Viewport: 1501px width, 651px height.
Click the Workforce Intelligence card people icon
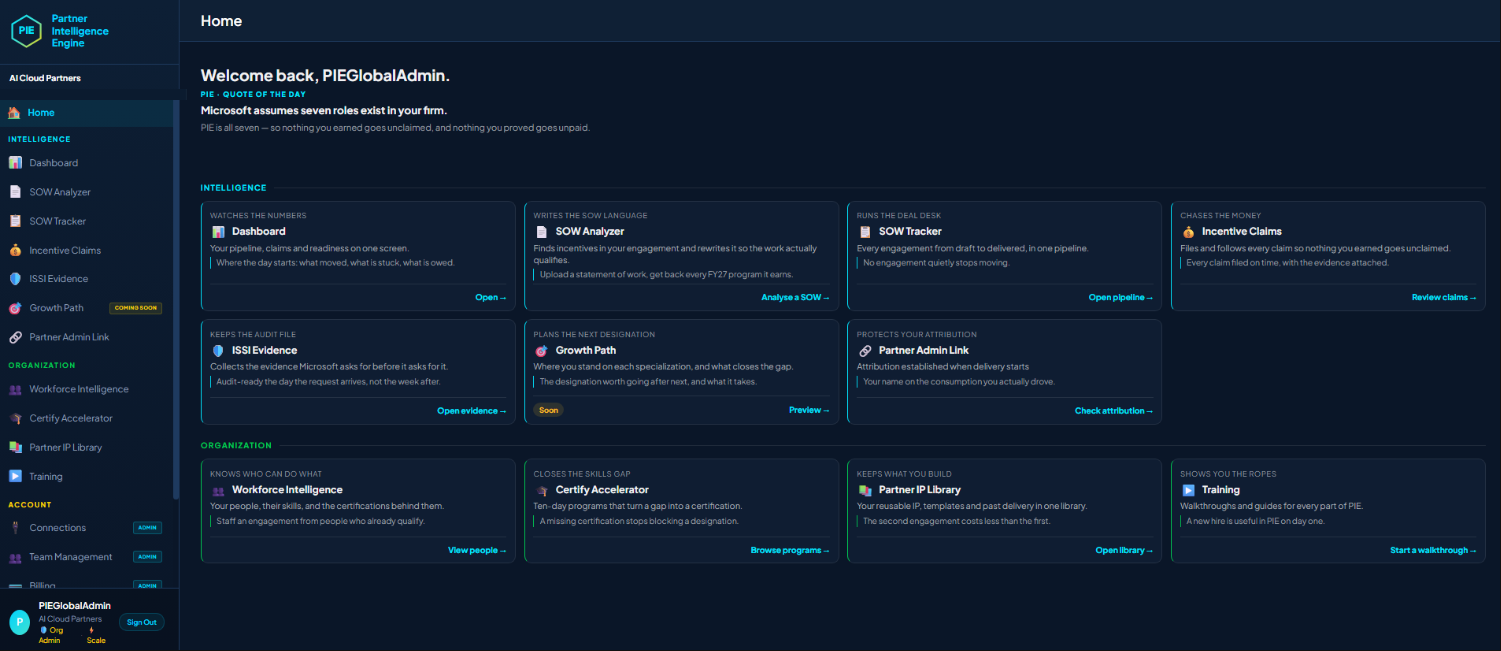218,491
